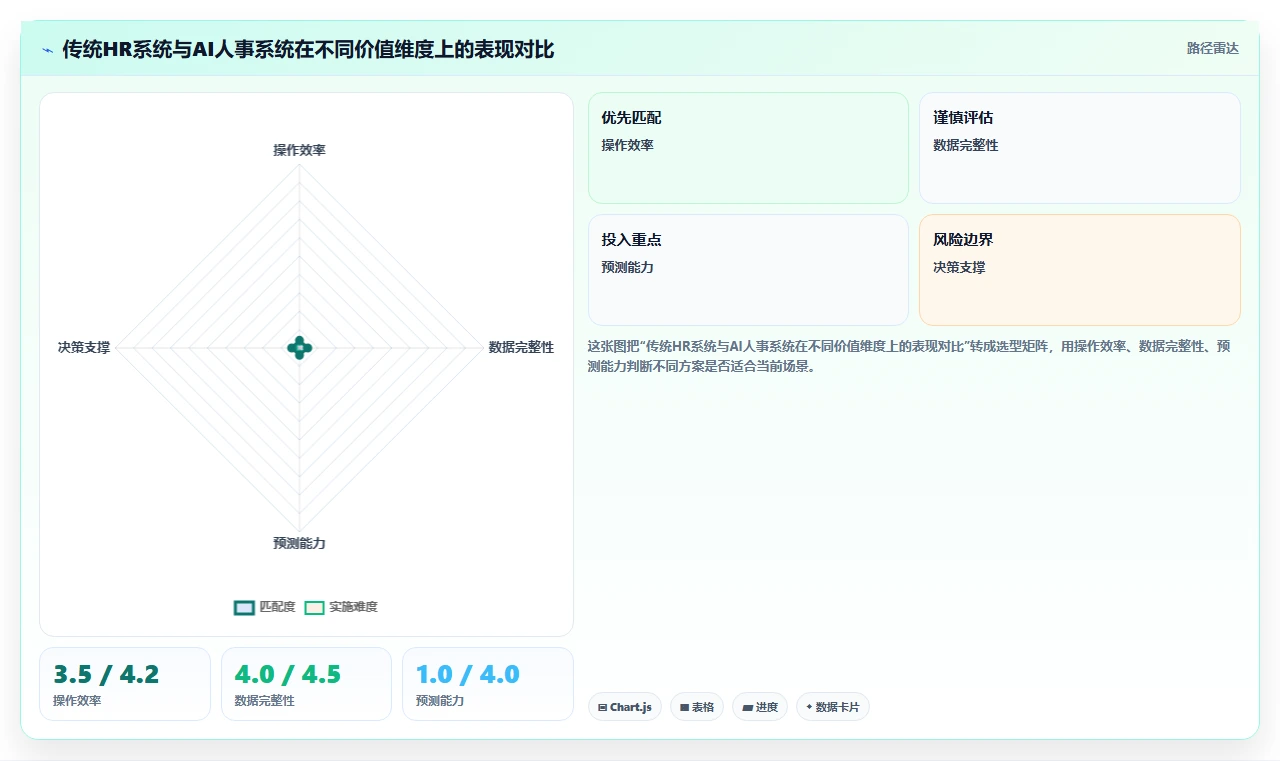Select the 4.0 / 4.5 数据完整性 stat card
This screenshot has width=1280, height=761.
(x=306, y=684)
